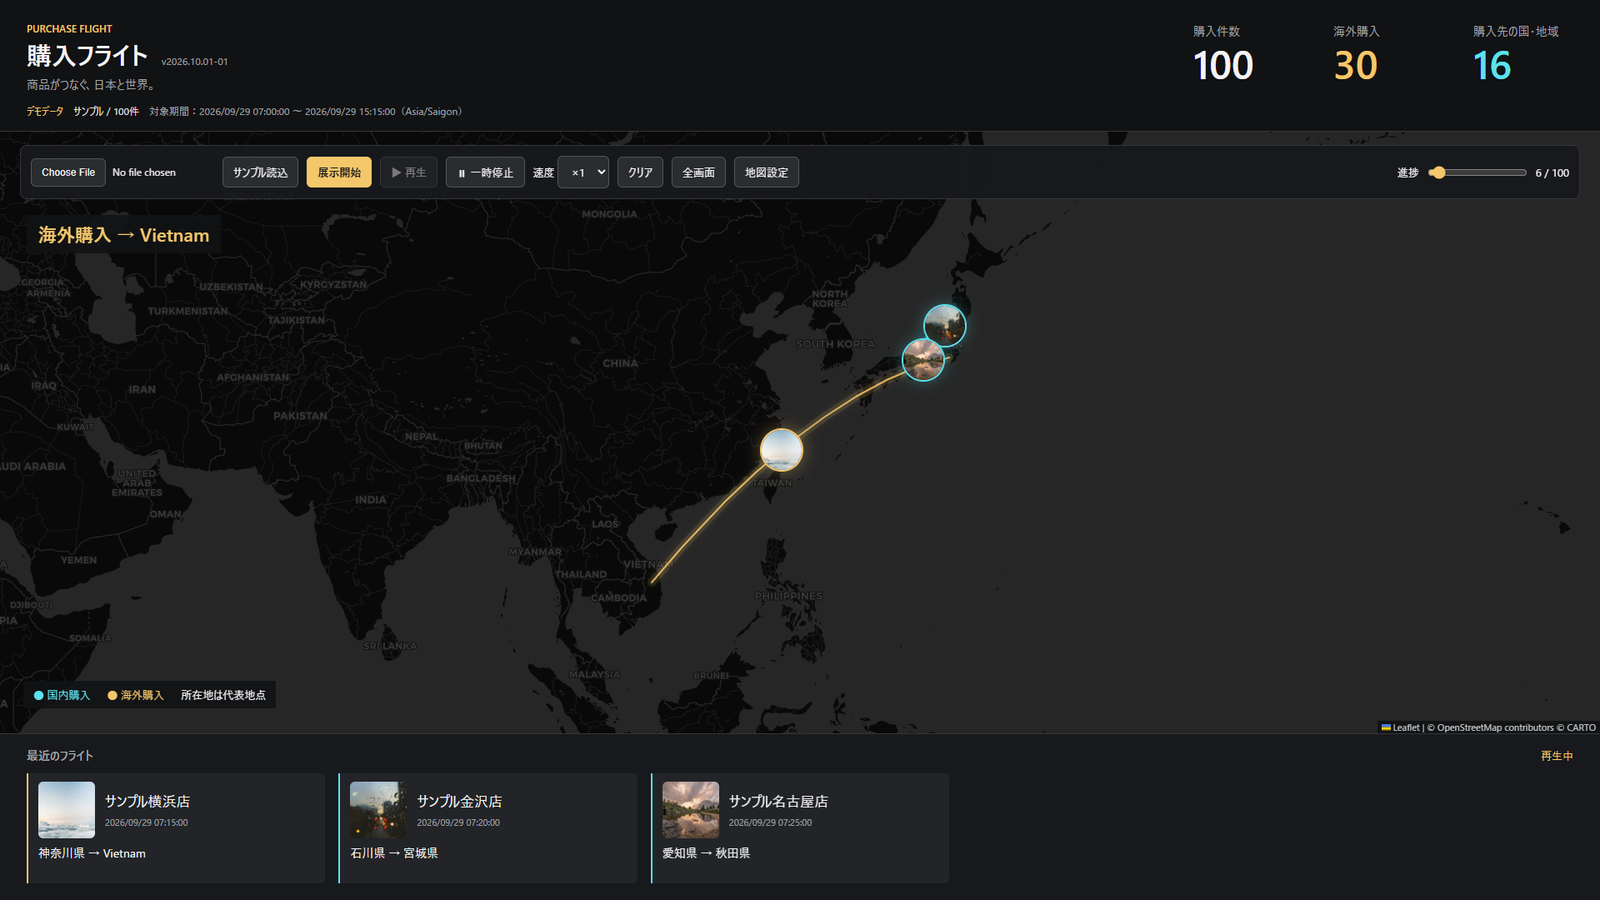Click the 2026/09/29 07:15:00 timestamp
This screenshot has width=1600, height=900.
[146, 823]
